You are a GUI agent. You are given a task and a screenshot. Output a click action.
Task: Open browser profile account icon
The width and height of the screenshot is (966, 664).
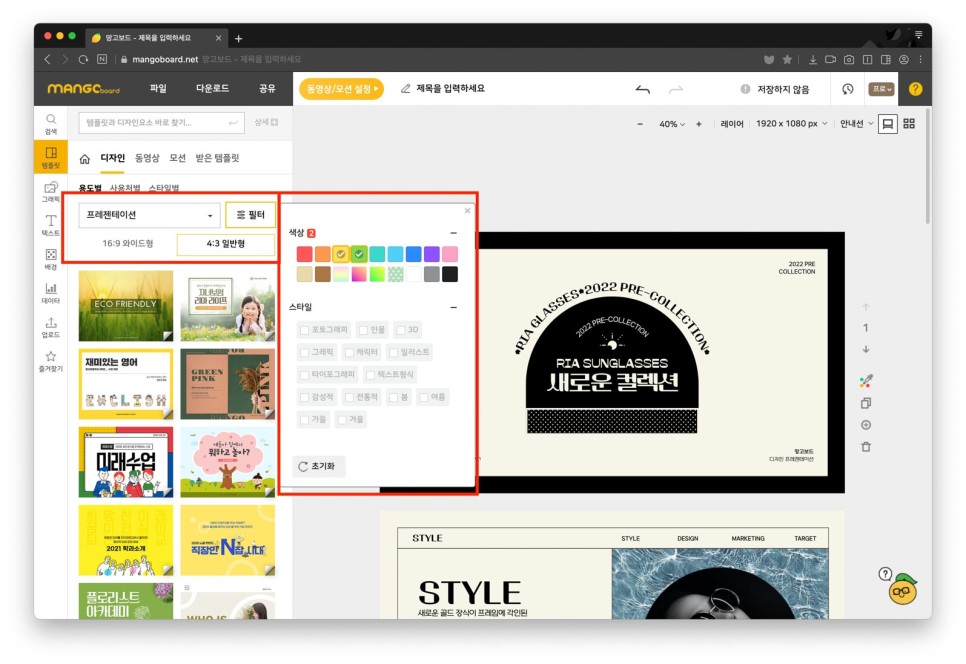click(904, 60)
